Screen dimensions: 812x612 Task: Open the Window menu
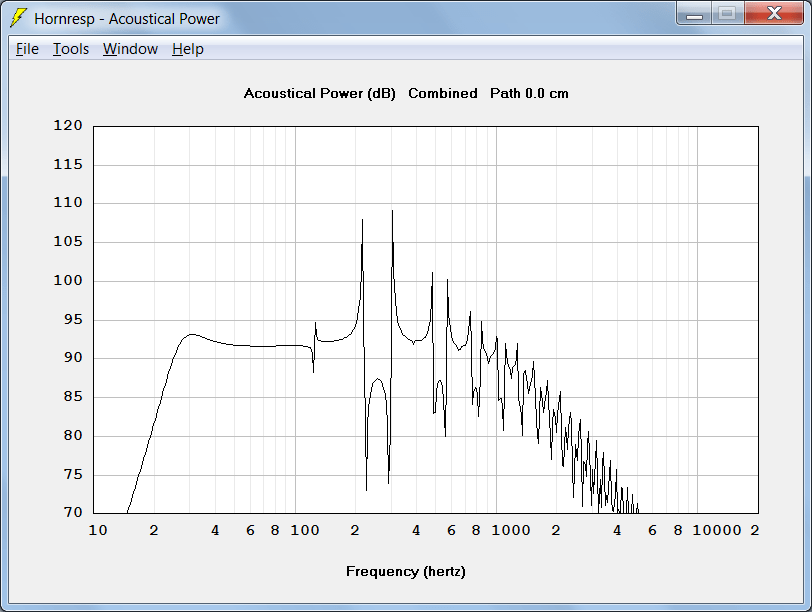130,49
